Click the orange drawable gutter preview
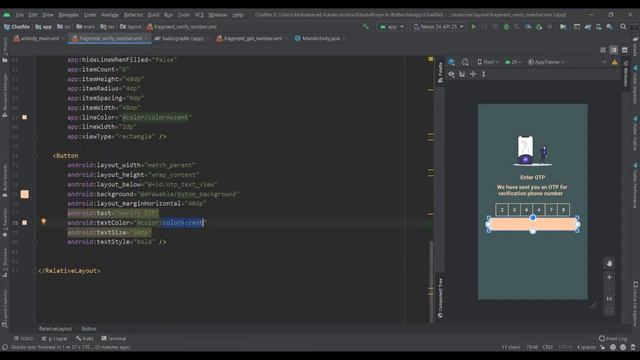 click(24, 194)
